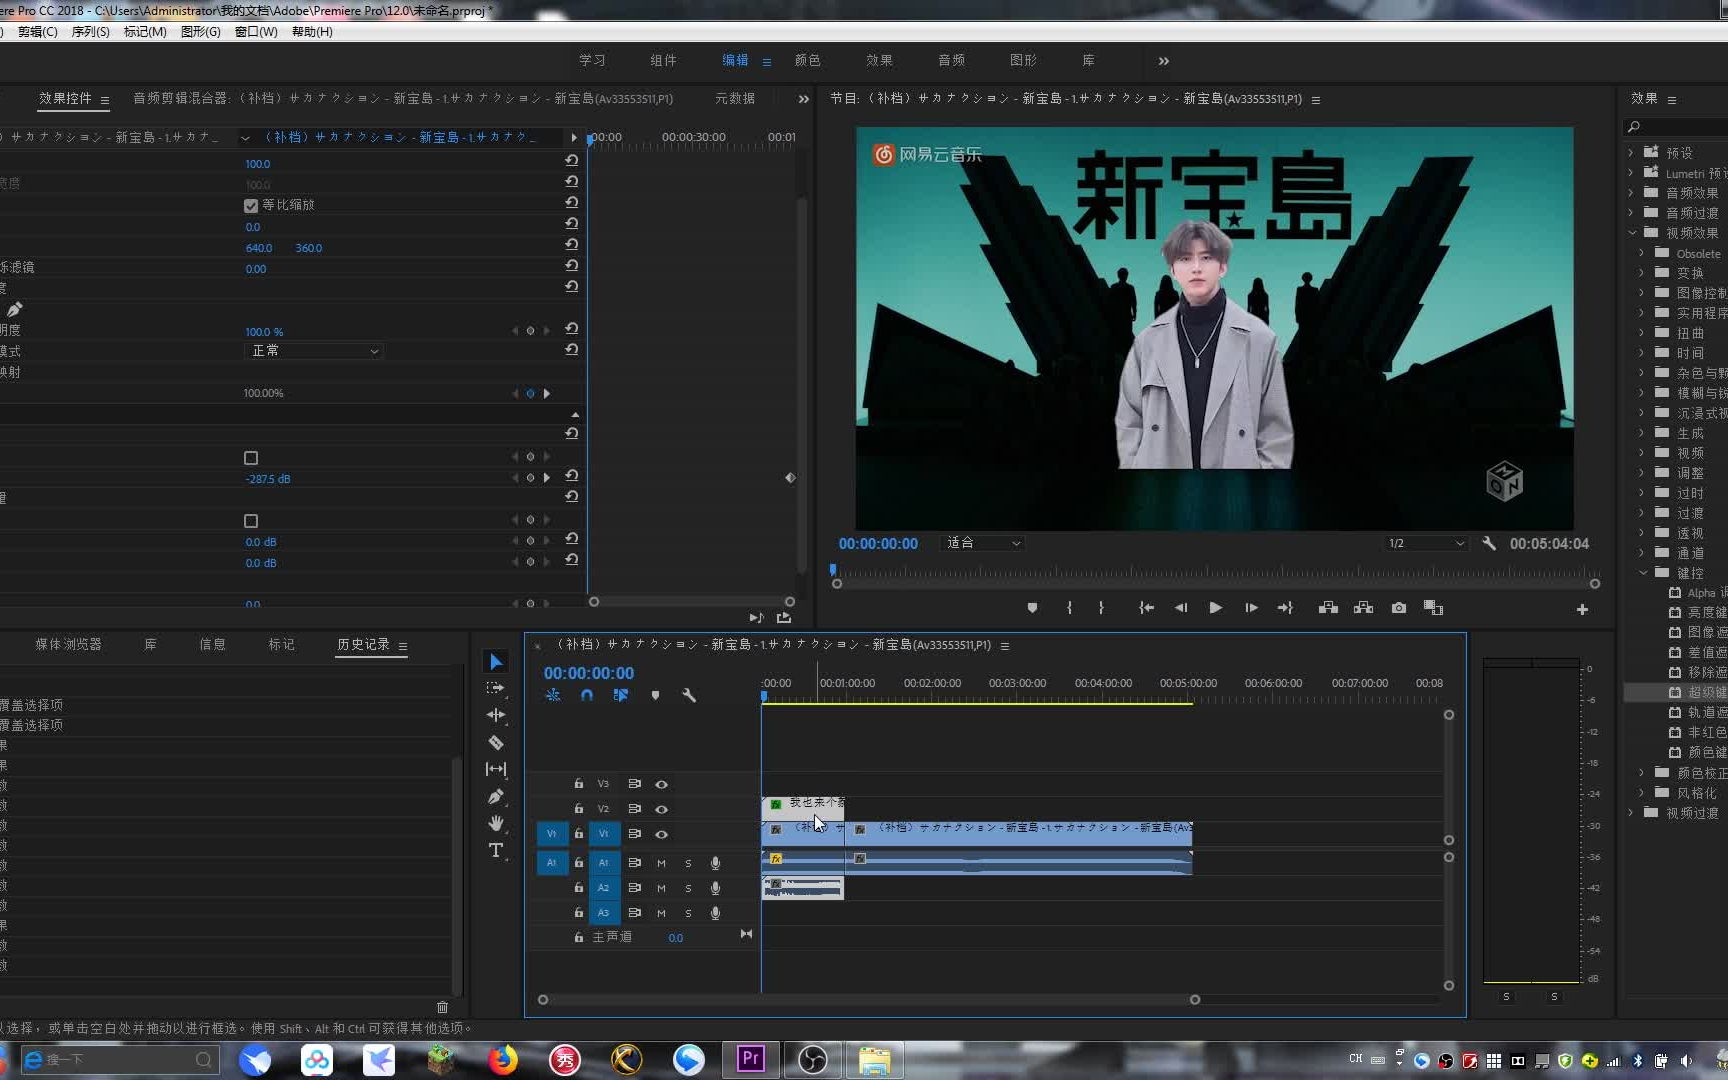Switch to 颜色 workspace tab
This screenshot has height=1080, width=1728.
pos(807,61)
